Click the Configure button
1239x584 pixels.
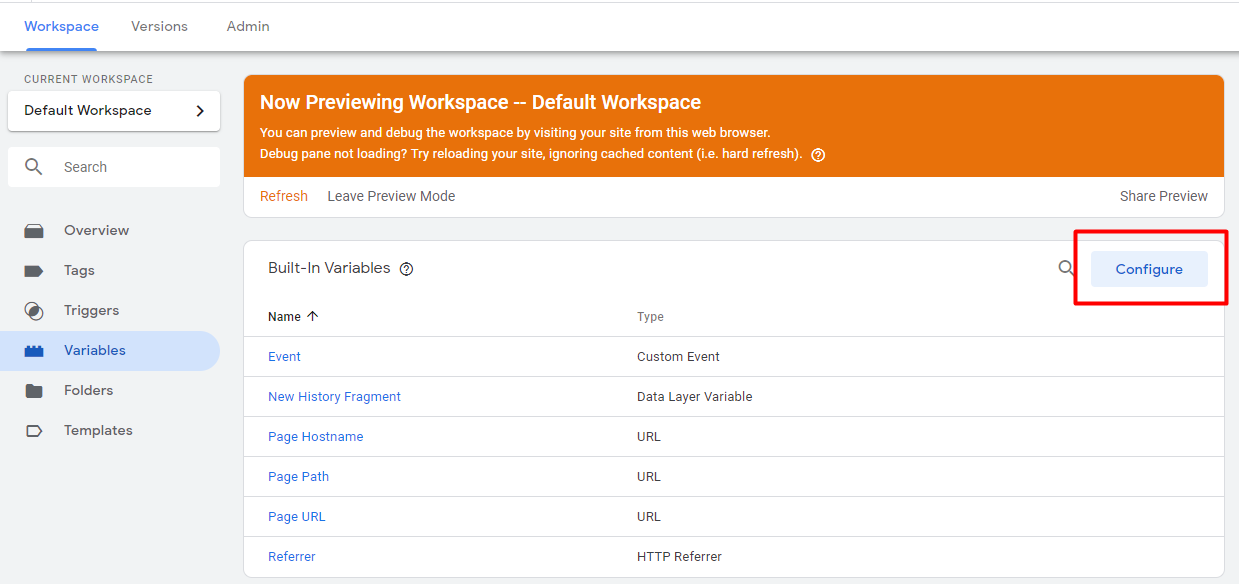coord(1149,269)
